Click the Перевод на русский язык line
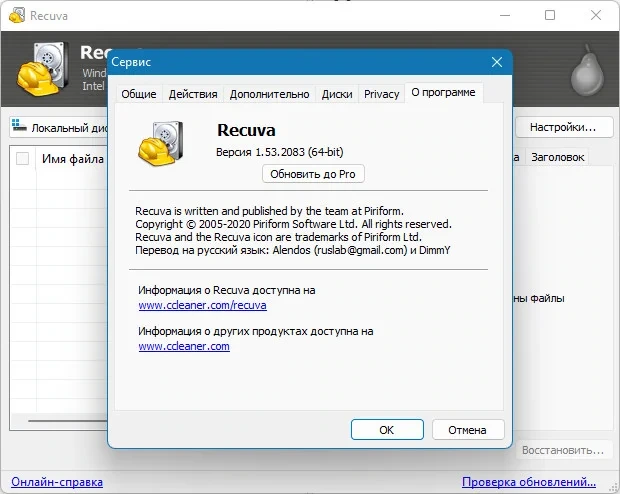The image size is (620, 494). tap(293, 250)
